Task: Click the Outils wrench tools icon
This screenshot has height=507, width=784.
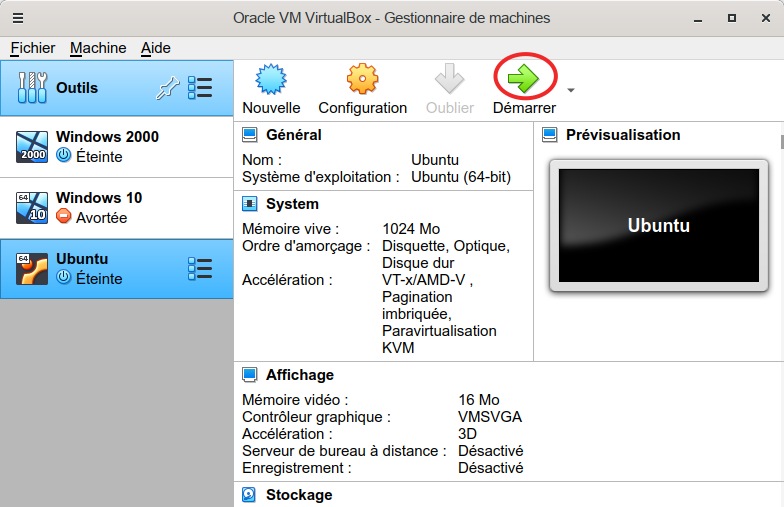Action: click(x=32, y=88)
